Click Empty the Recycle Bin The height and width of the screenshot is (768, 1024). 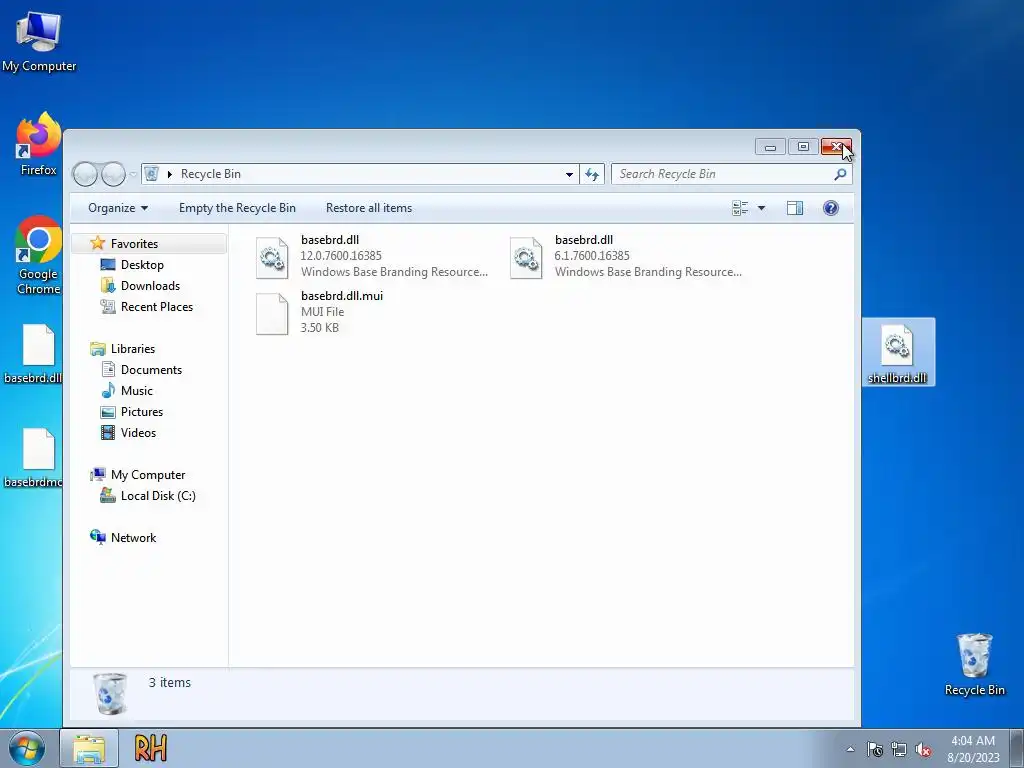(x=237, y=208)
